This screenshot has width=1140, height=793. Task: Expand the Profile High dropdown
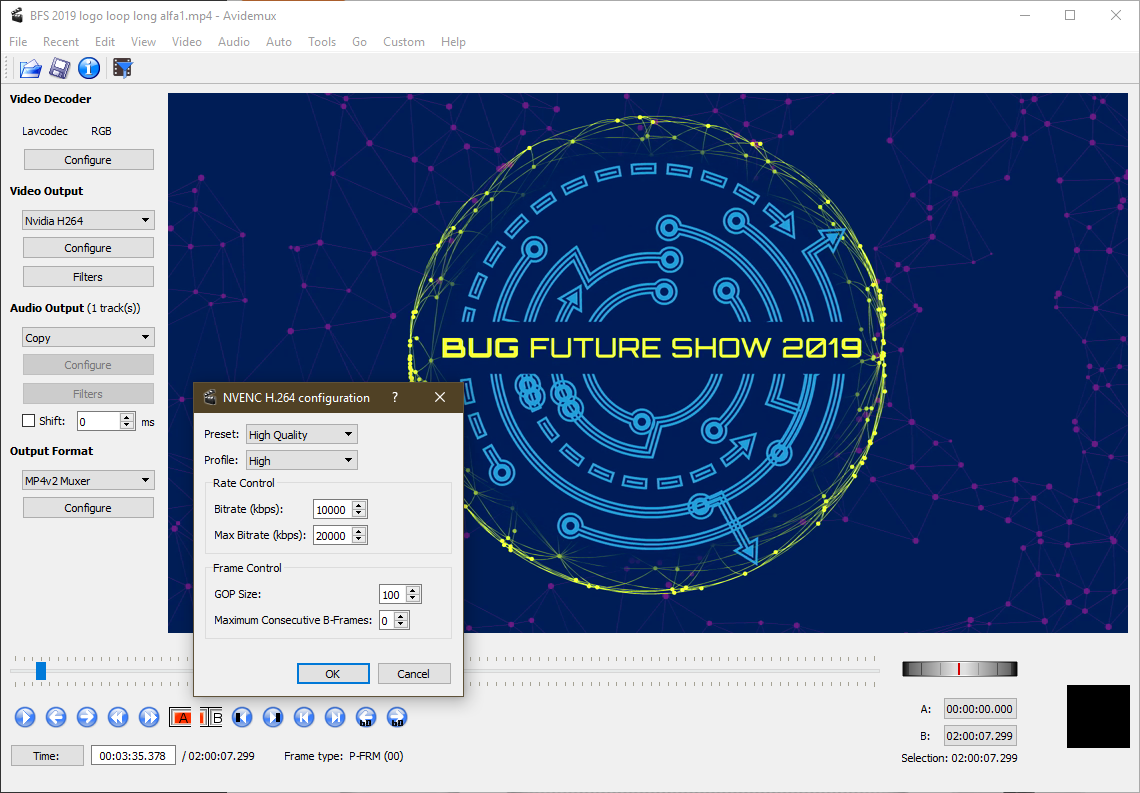tap(301, 460)
